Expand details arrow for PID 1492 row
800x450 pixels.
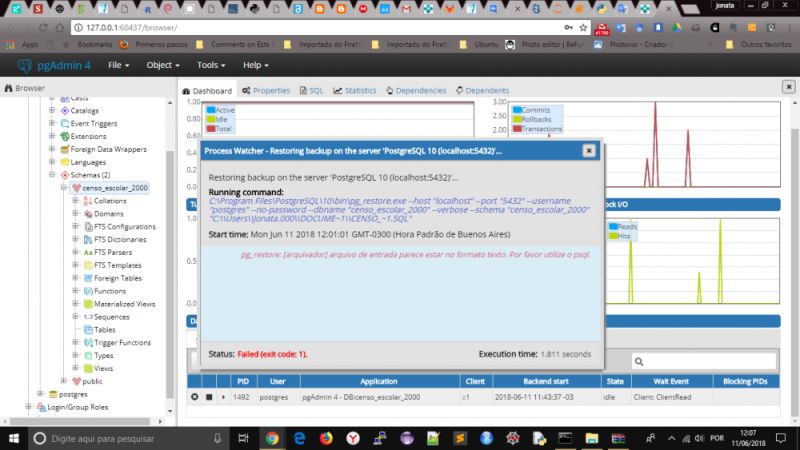point(223,396)
